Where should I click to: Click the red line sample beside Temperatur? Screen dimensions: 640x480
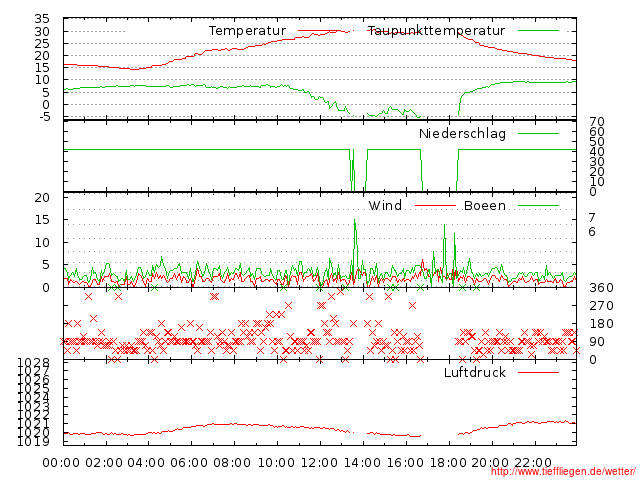point(319,31)
